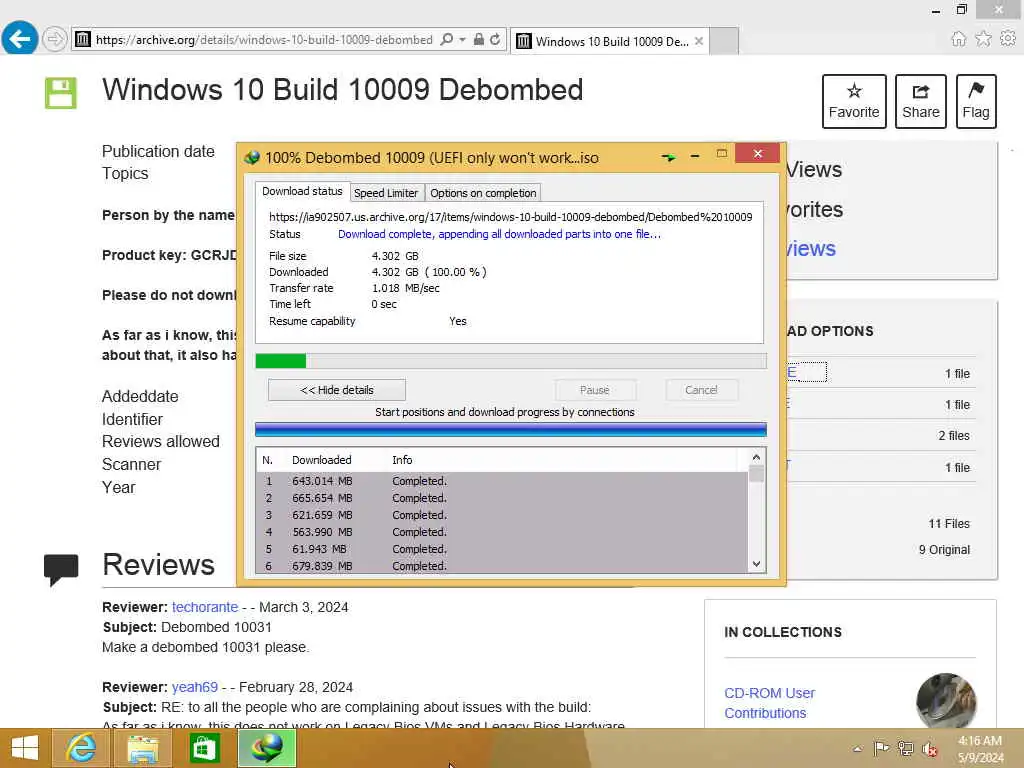Select connection row with 61.943 MB
The width and height of the screenshot is (1024, 768).
502,549
